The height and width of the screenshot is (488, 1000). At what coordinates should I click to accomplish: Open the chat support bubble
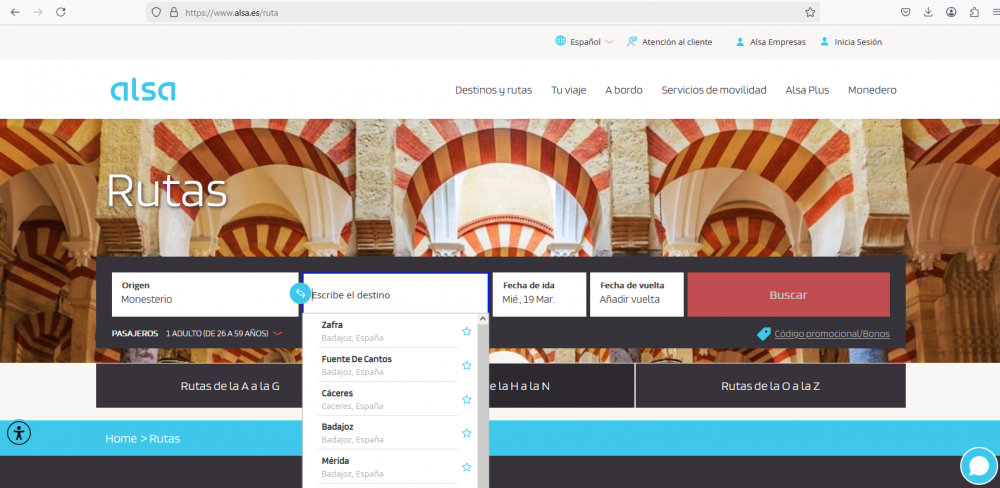tap(978, 466)
